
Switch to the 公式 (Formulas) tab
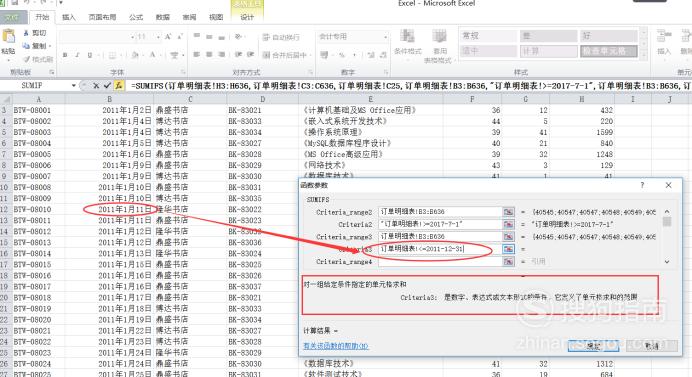click(x=136, y=17)
